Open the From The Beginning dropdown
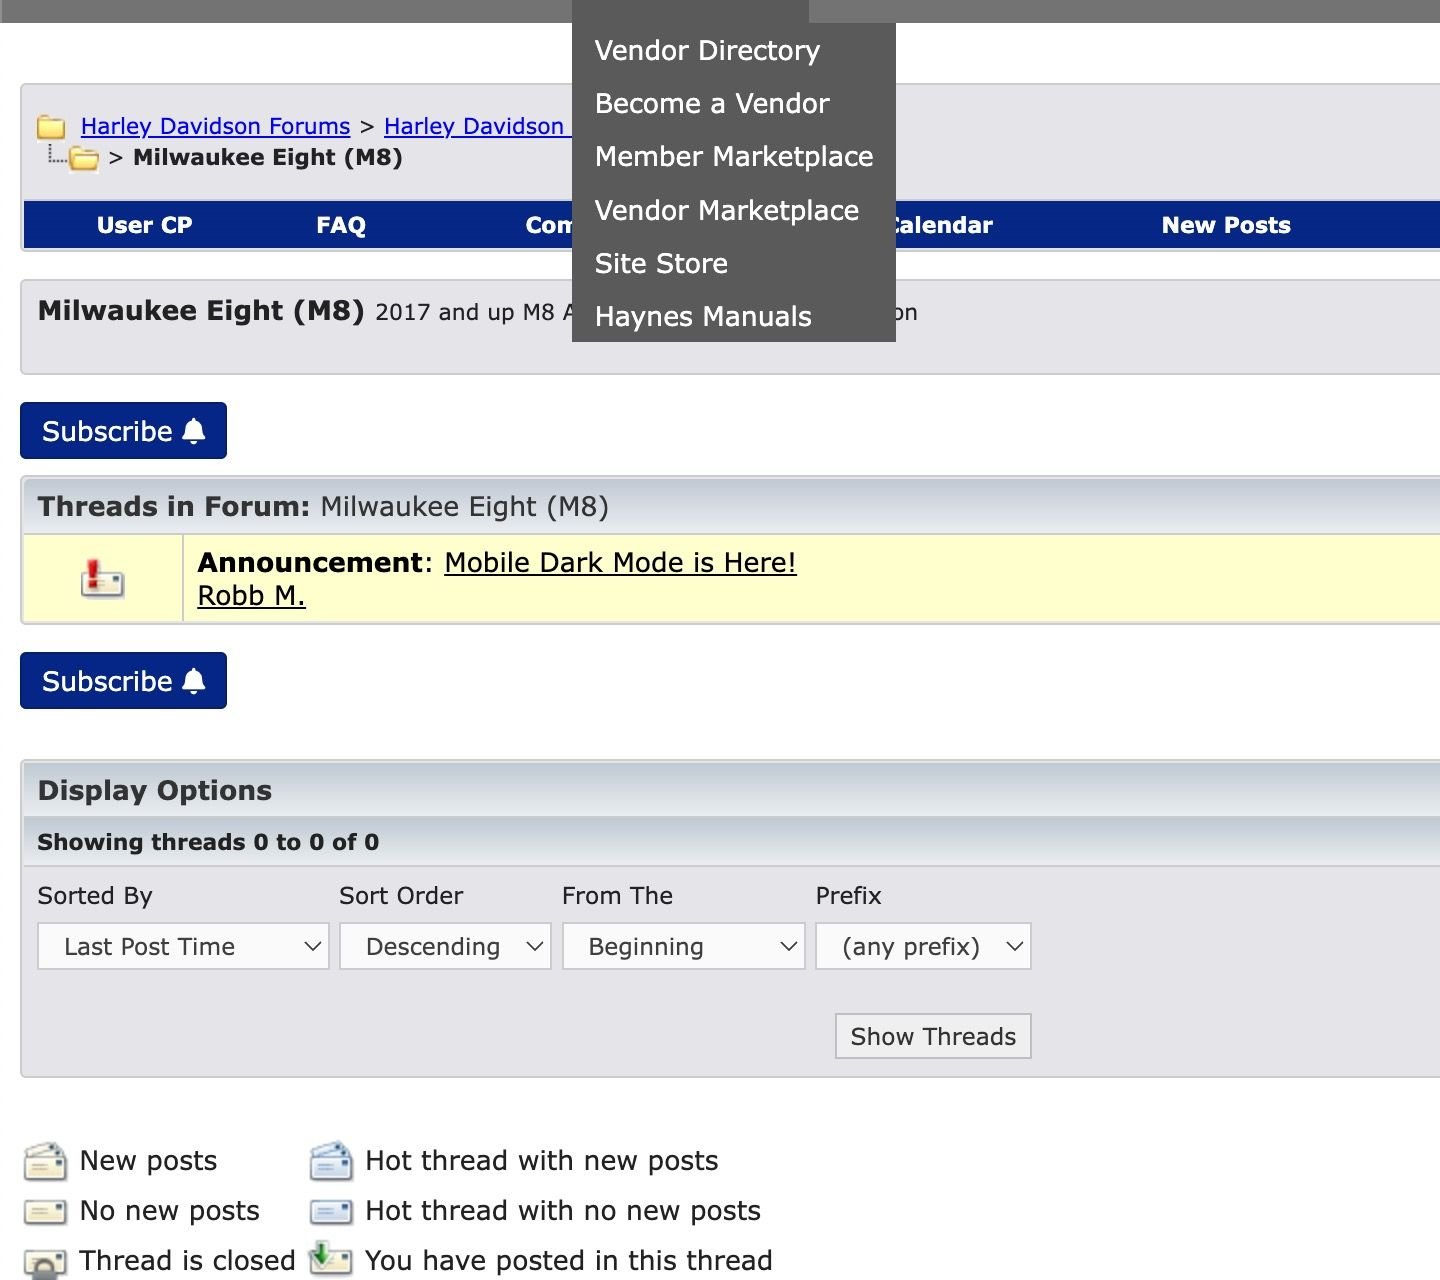 click(x=684, y=946)
